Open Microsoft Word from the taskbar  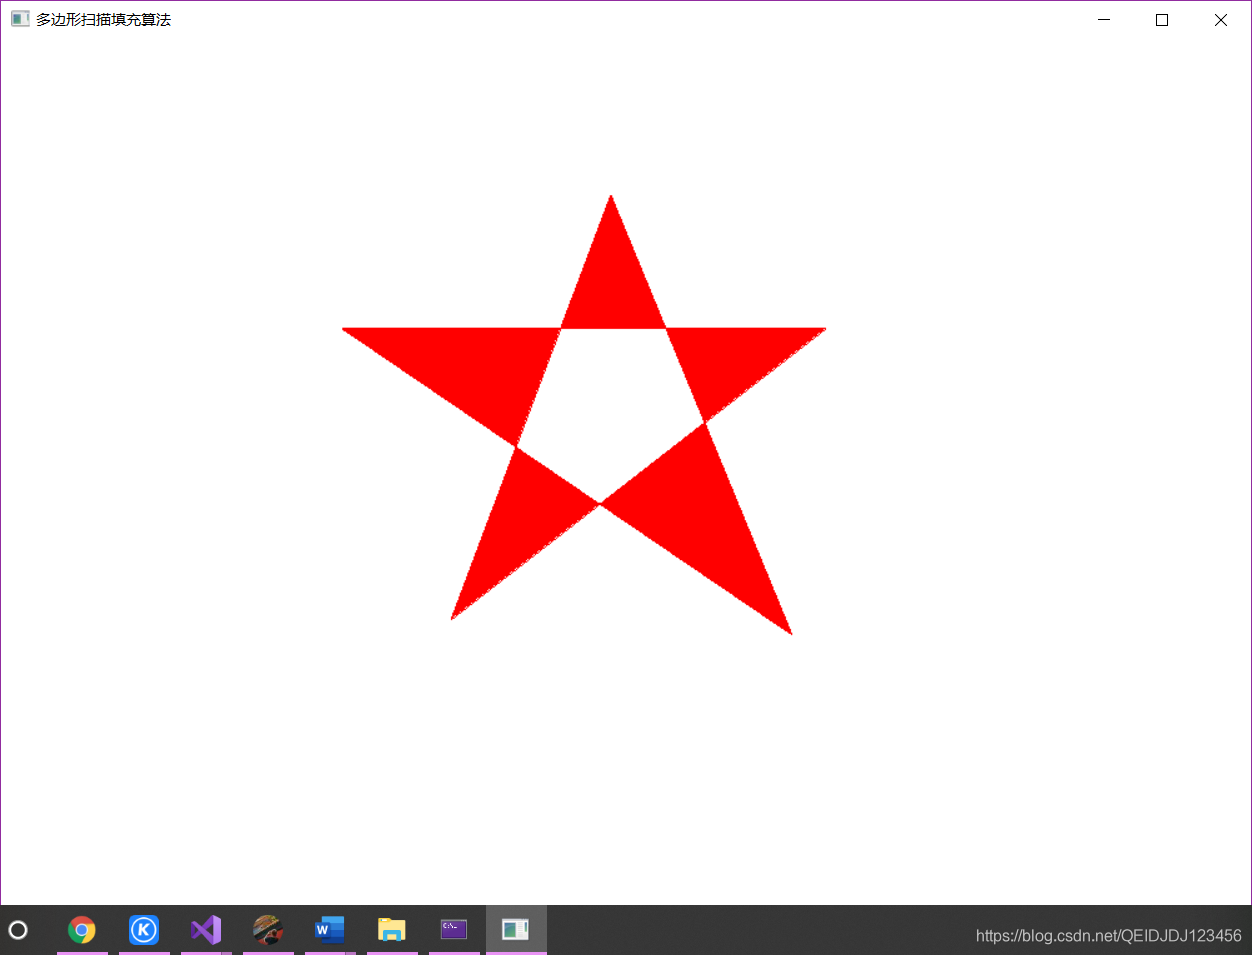point(330,930)
